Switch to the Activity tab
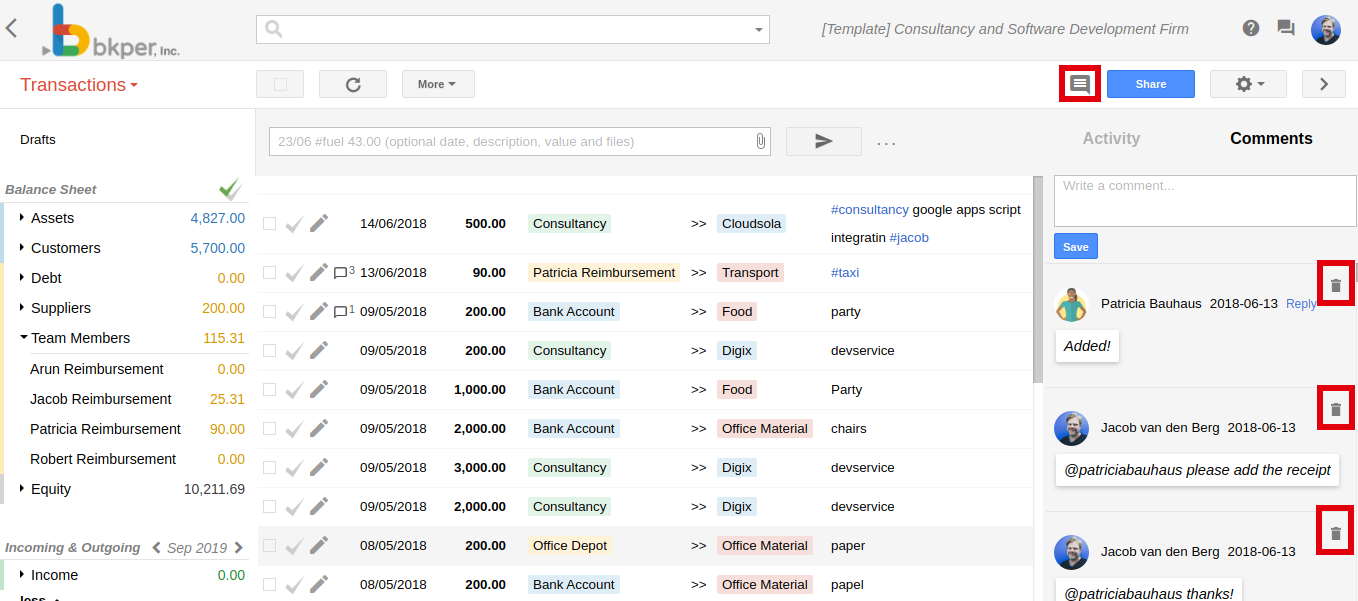The width and height of the screenshot is (1358, 601). pos(1110,139)
